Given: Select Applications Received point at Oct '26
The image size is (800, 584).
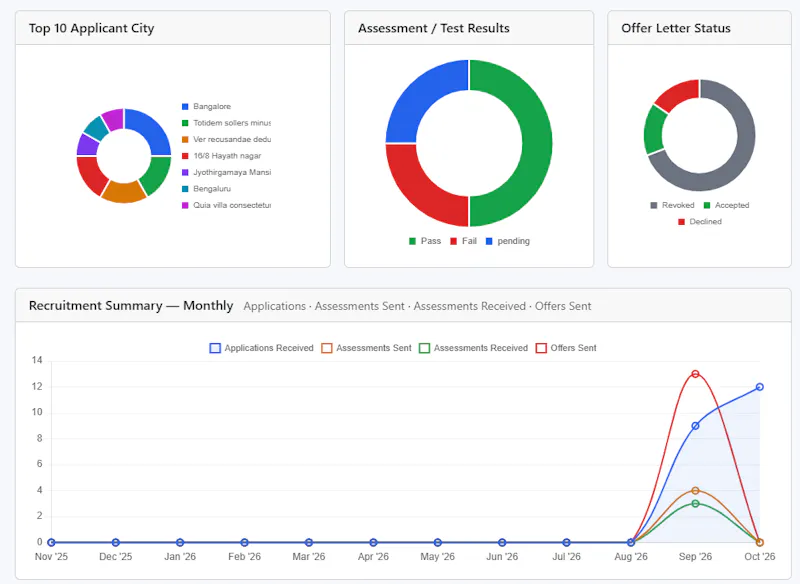Looking at the screenshot, I should [x=760, y=387].
